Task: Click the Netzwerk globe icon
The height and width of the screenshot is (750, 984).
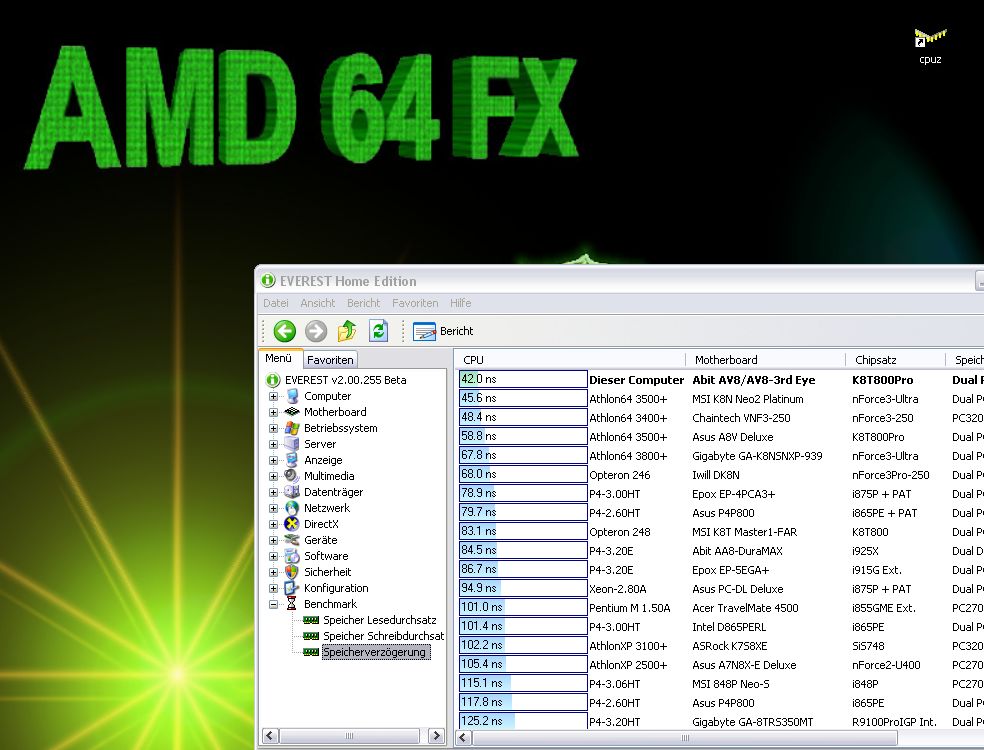Action: pos(292,508)
